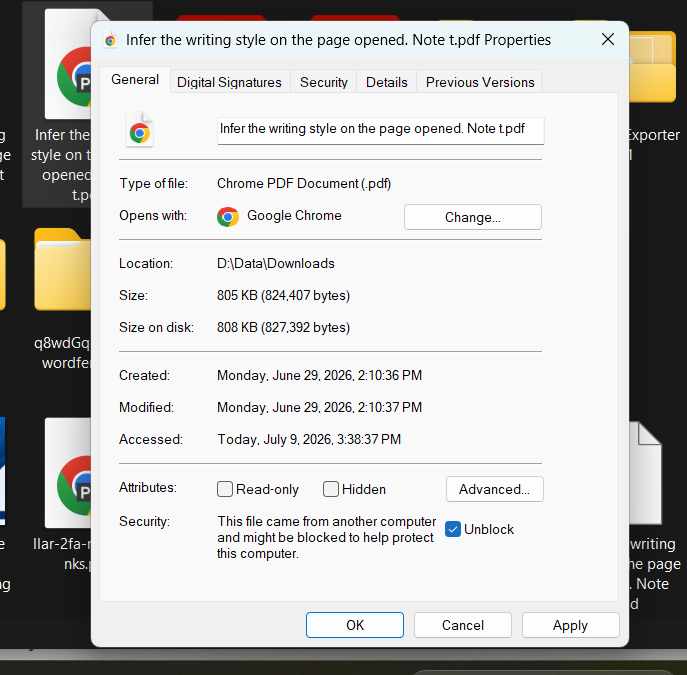Select the llar-2fa PDF file icon
This screenshot has width=687, height=675.
(68, 473)
